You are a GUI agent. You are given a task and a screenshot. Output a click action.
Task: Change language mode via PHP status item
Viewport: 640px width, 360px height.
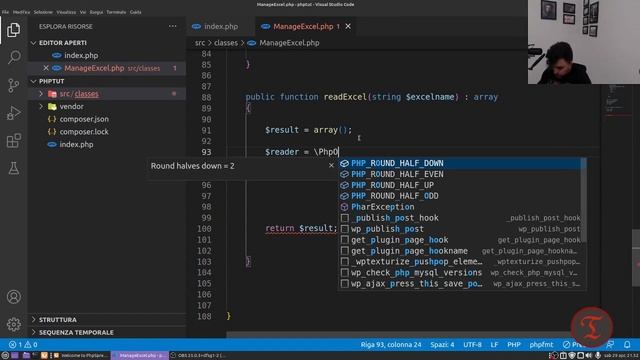coord(514,344)
